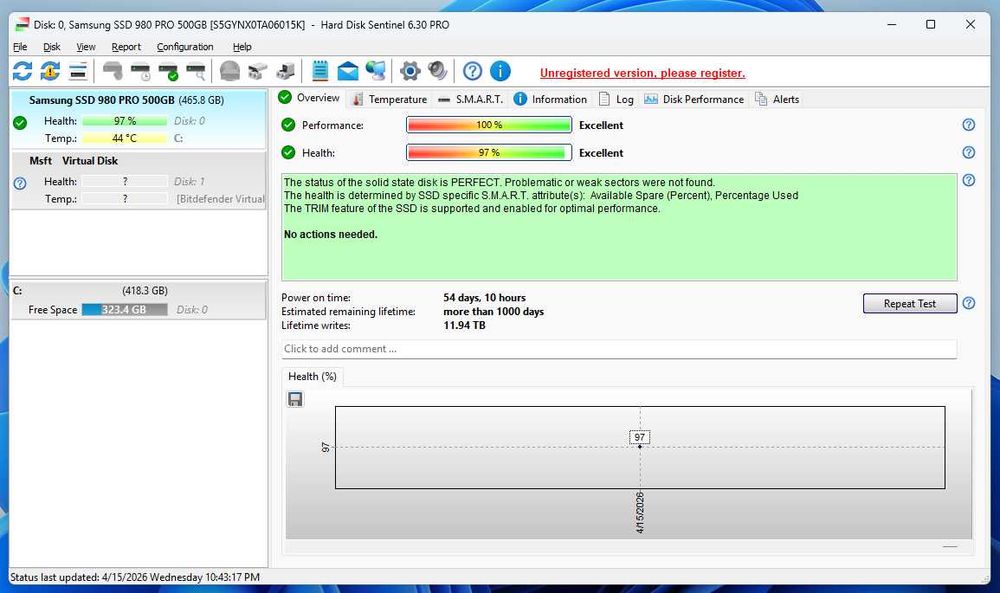This screenshot has height=593, width=1000.
Task: Click the green check beside Performance label
Action: click(288, 125)
